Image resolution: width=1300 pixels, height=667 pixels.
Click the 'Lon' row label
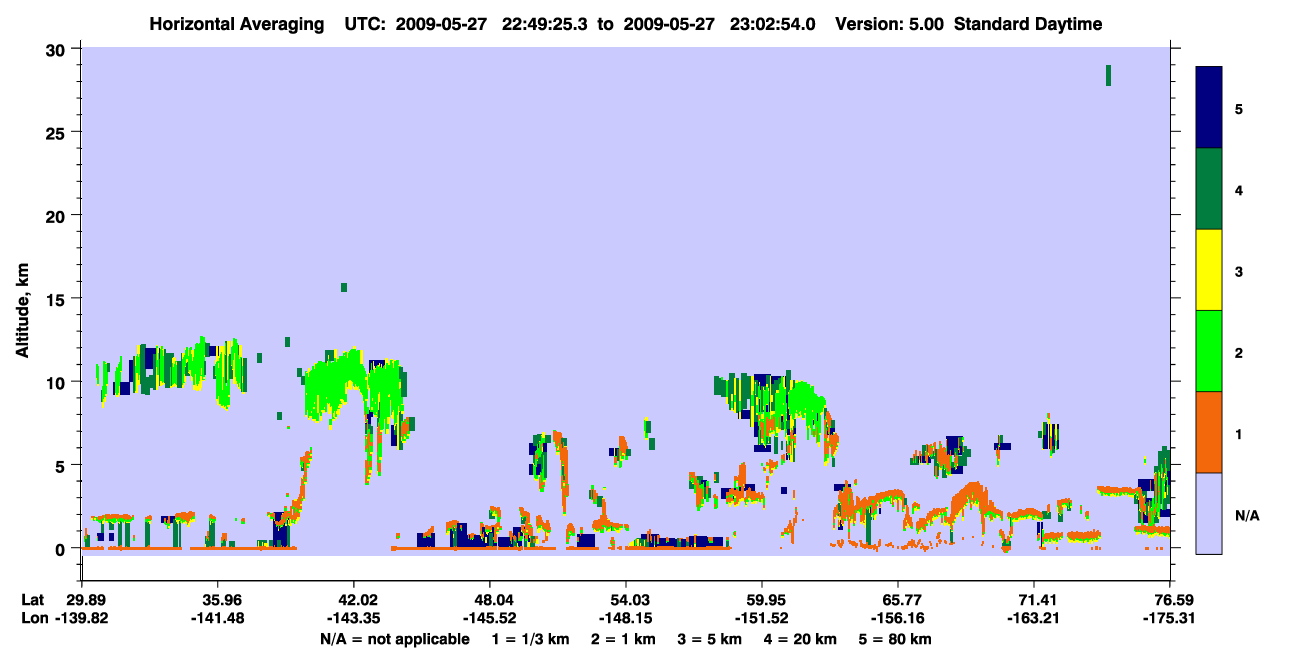coord(33,618)
